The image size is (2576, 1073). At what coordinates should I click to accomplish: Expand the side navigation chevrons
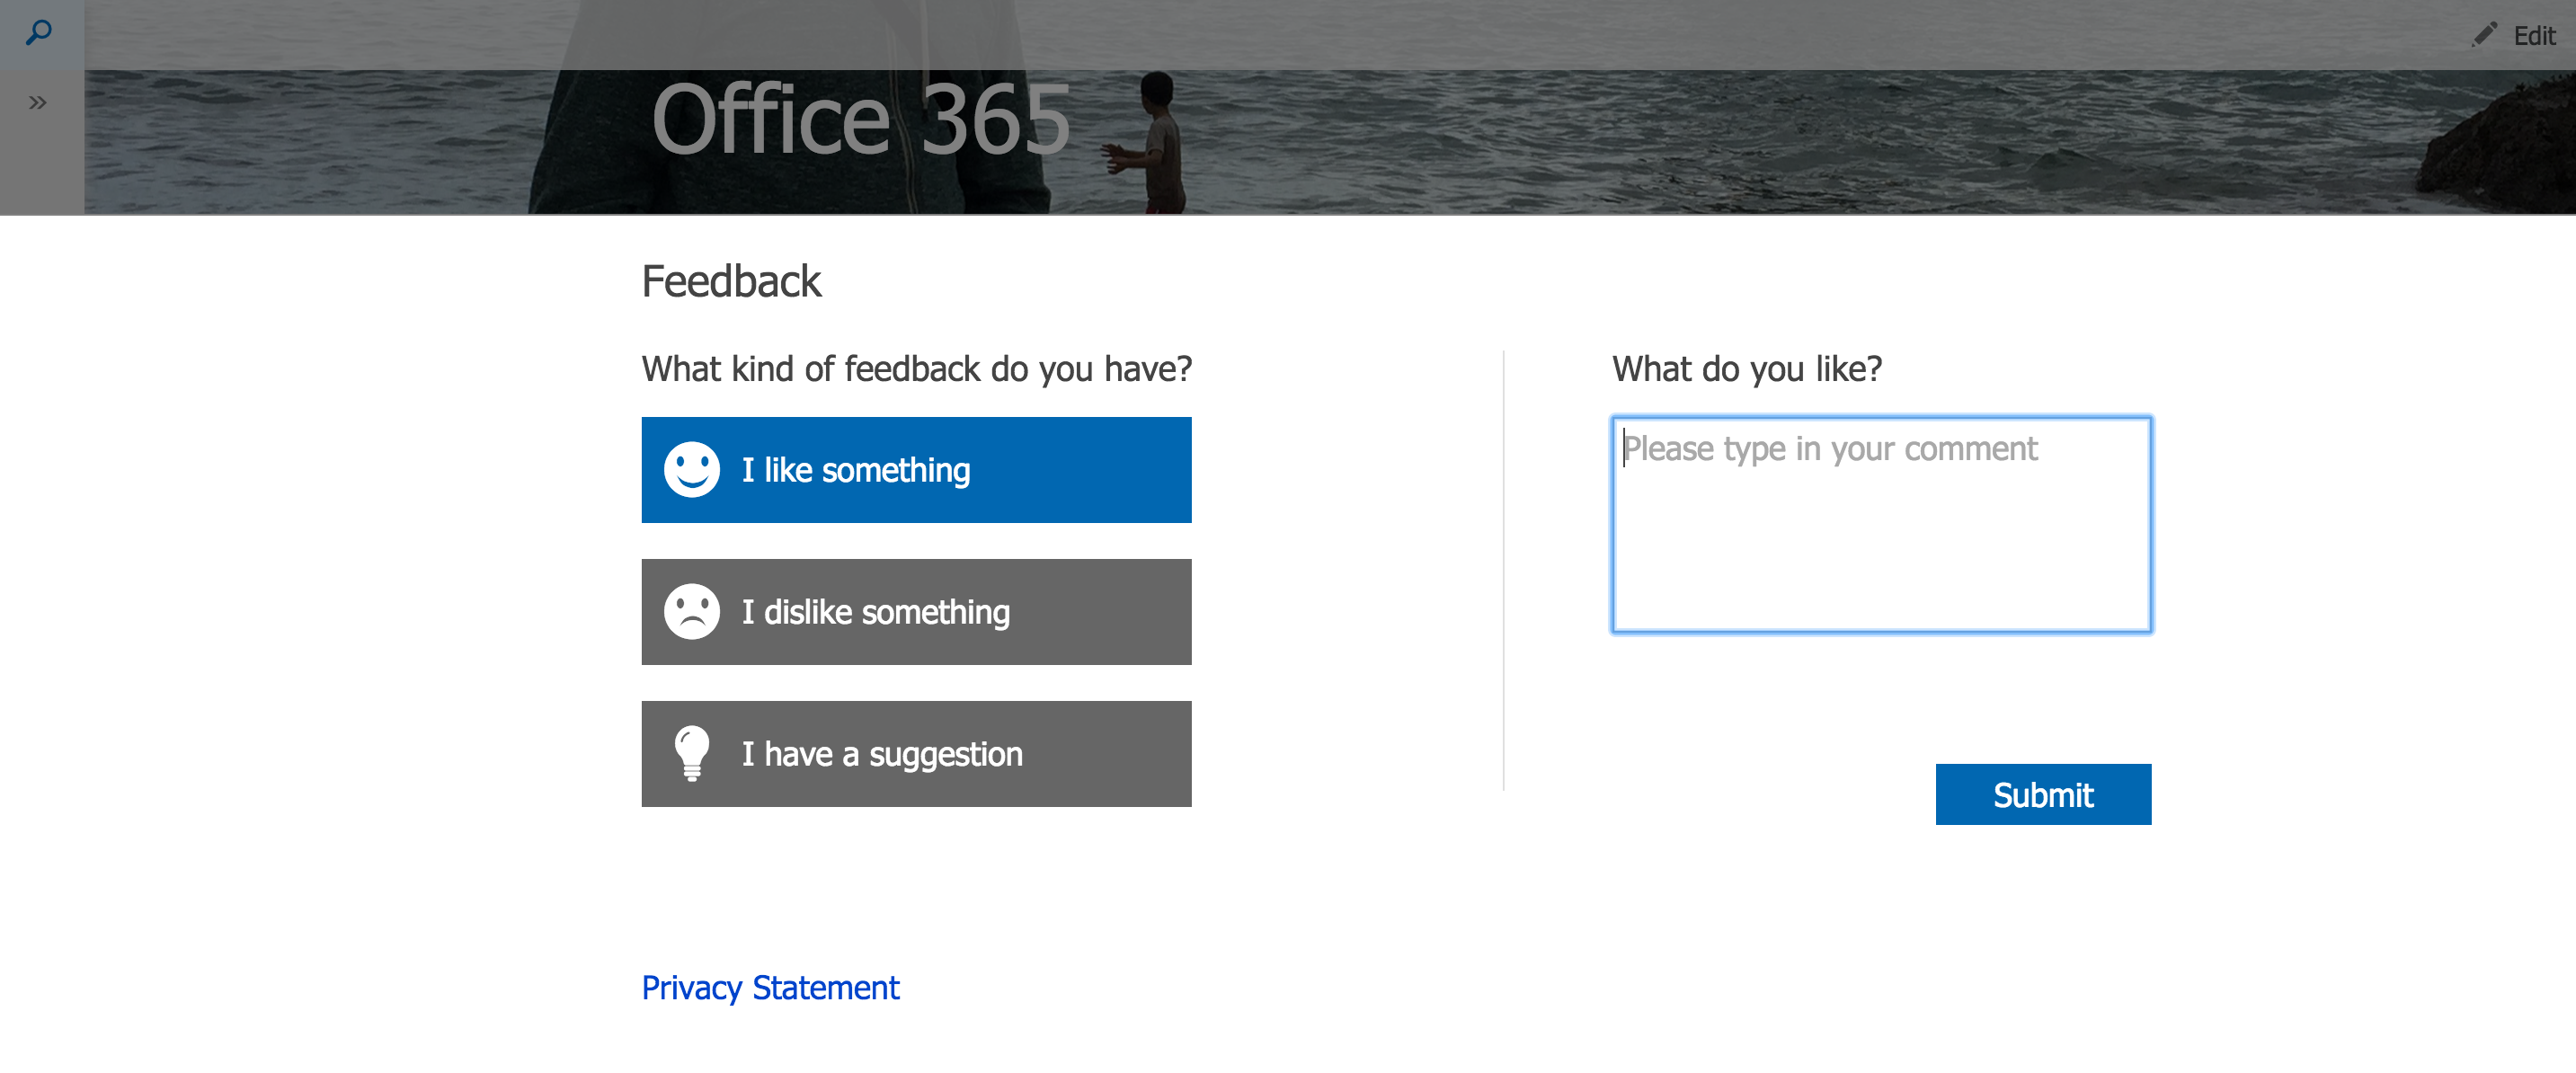click(38, 102)
